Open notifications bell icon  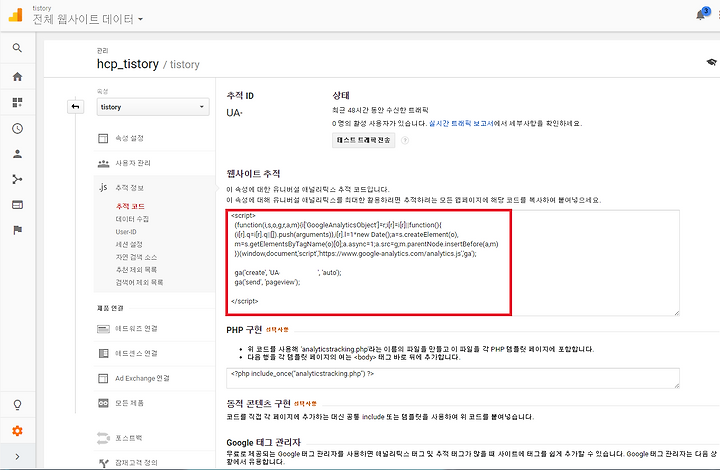[x=701, y=15]
